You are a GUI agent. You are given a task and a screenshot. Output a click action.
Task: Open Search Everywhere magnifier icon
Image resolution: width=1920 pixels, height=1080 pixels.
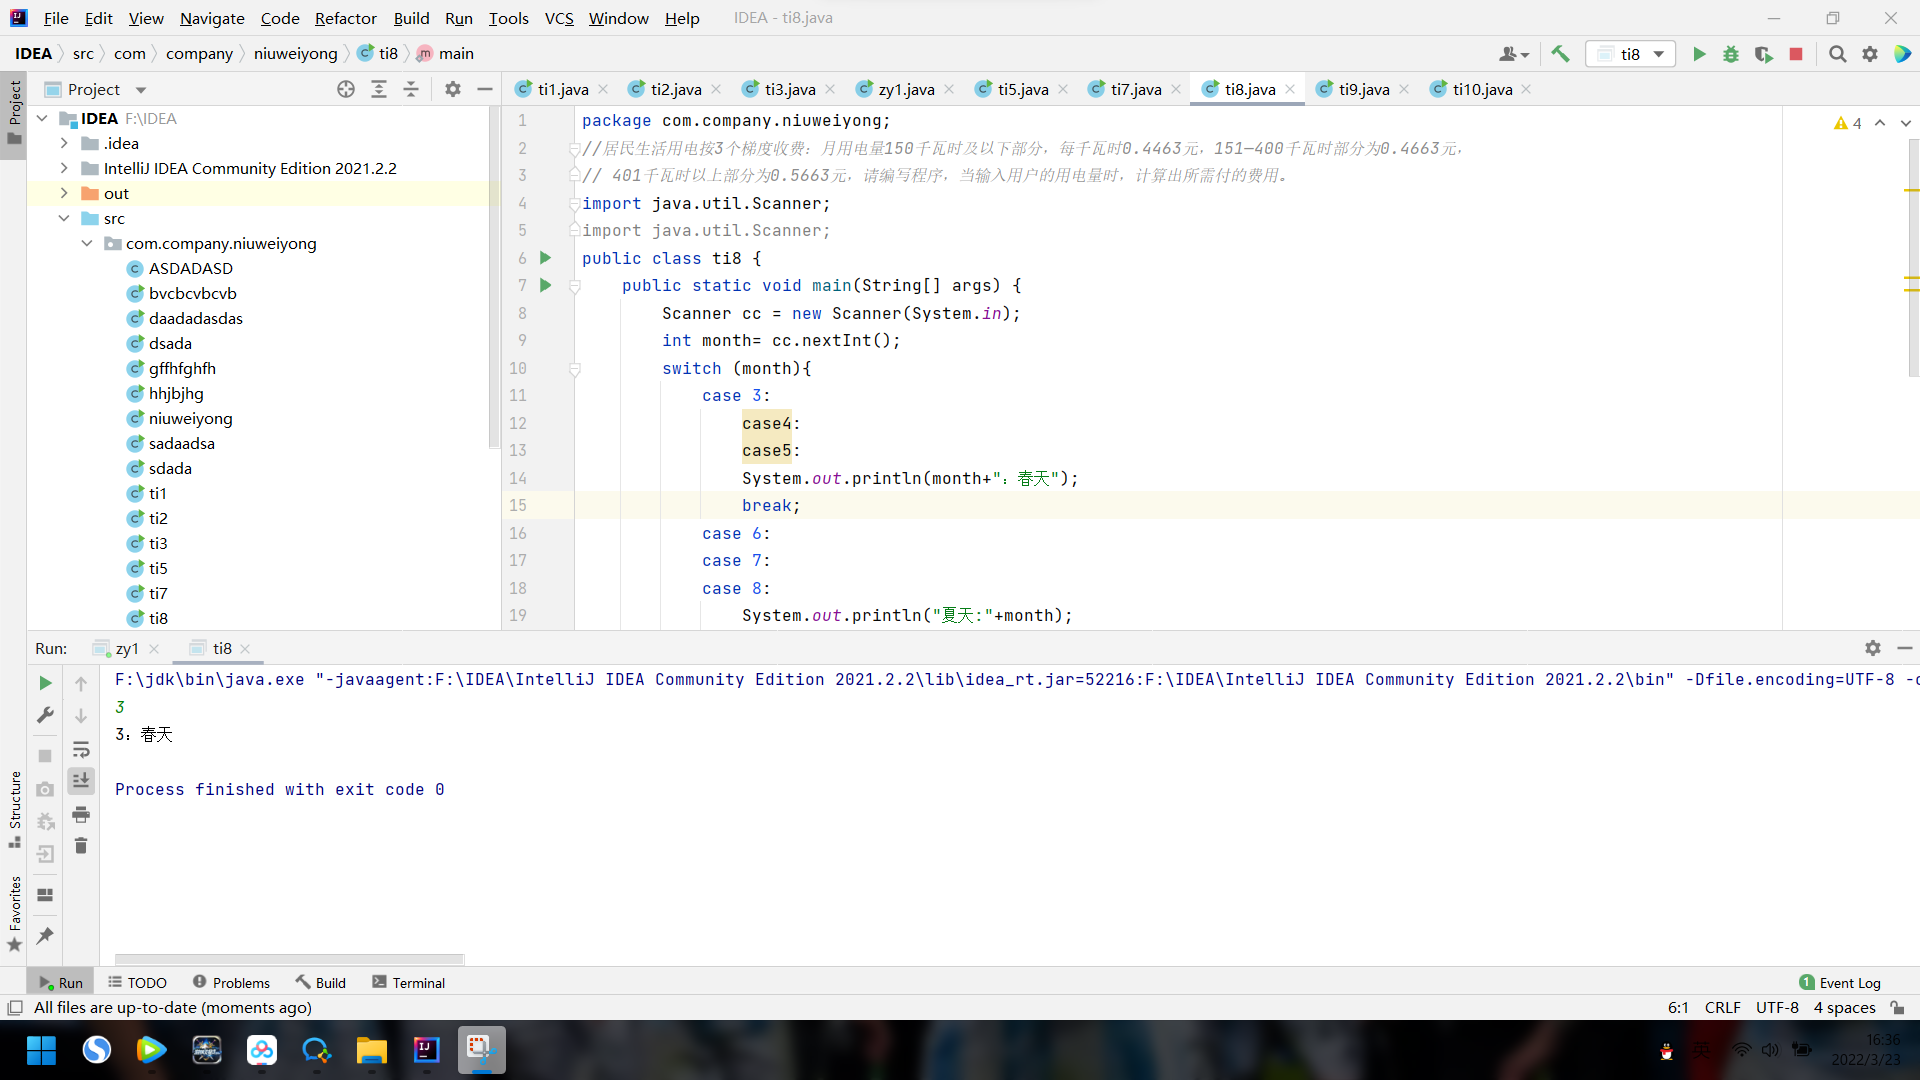(1837, 54)
